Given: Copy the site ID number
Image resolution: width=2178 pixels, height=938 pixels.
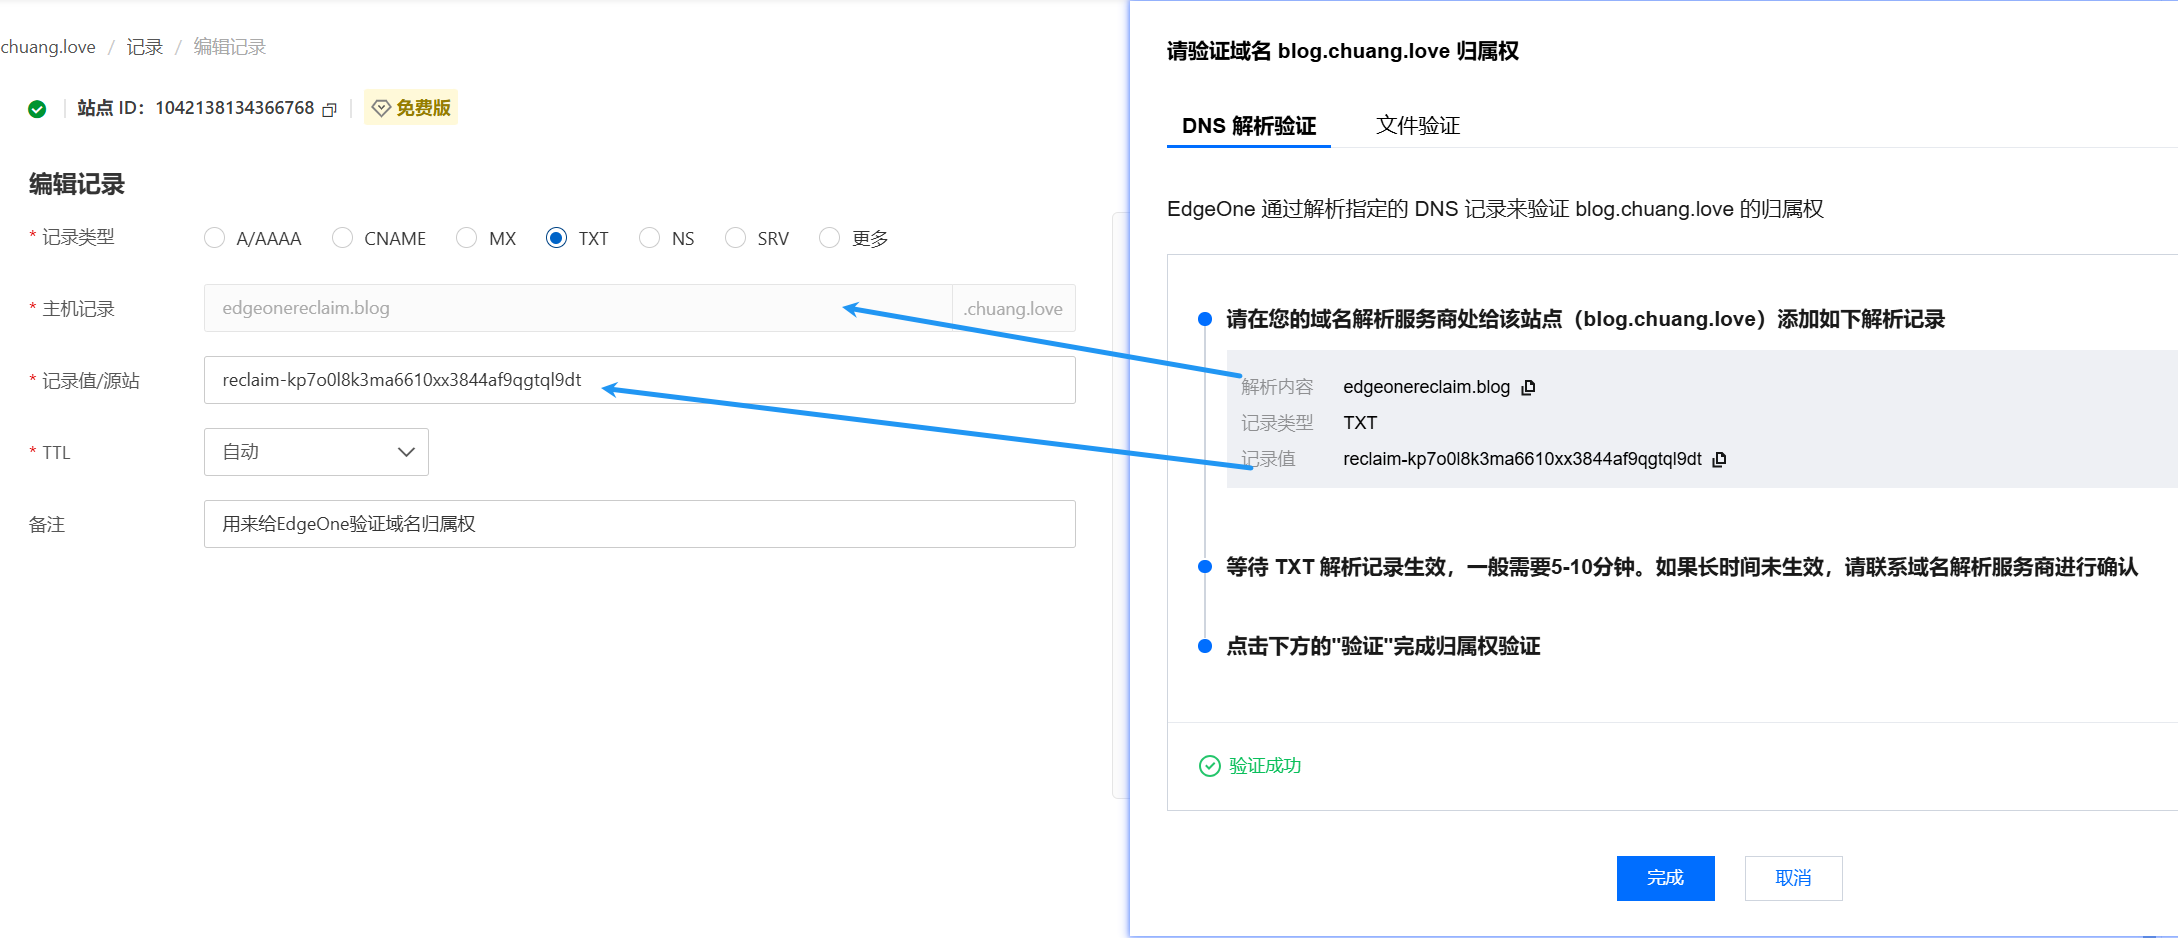Looking at the screenshot, I should (x=330, y=109).
